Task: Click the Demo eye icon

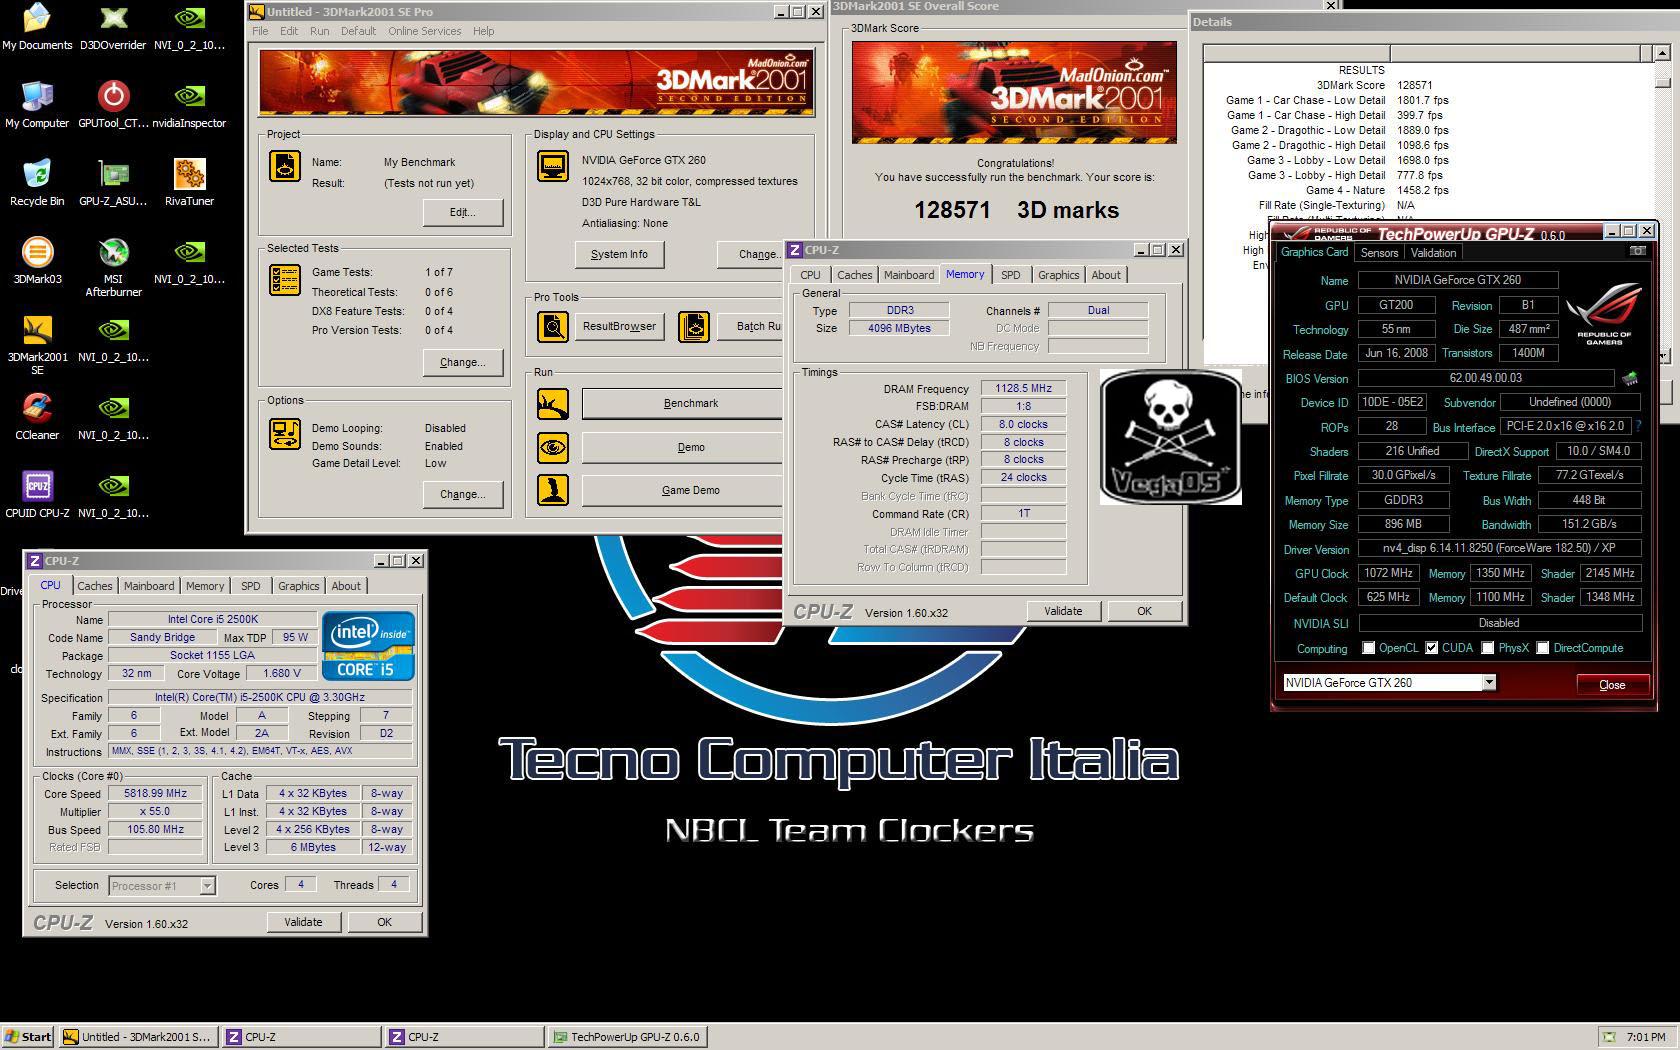Action: click(553, 447)
